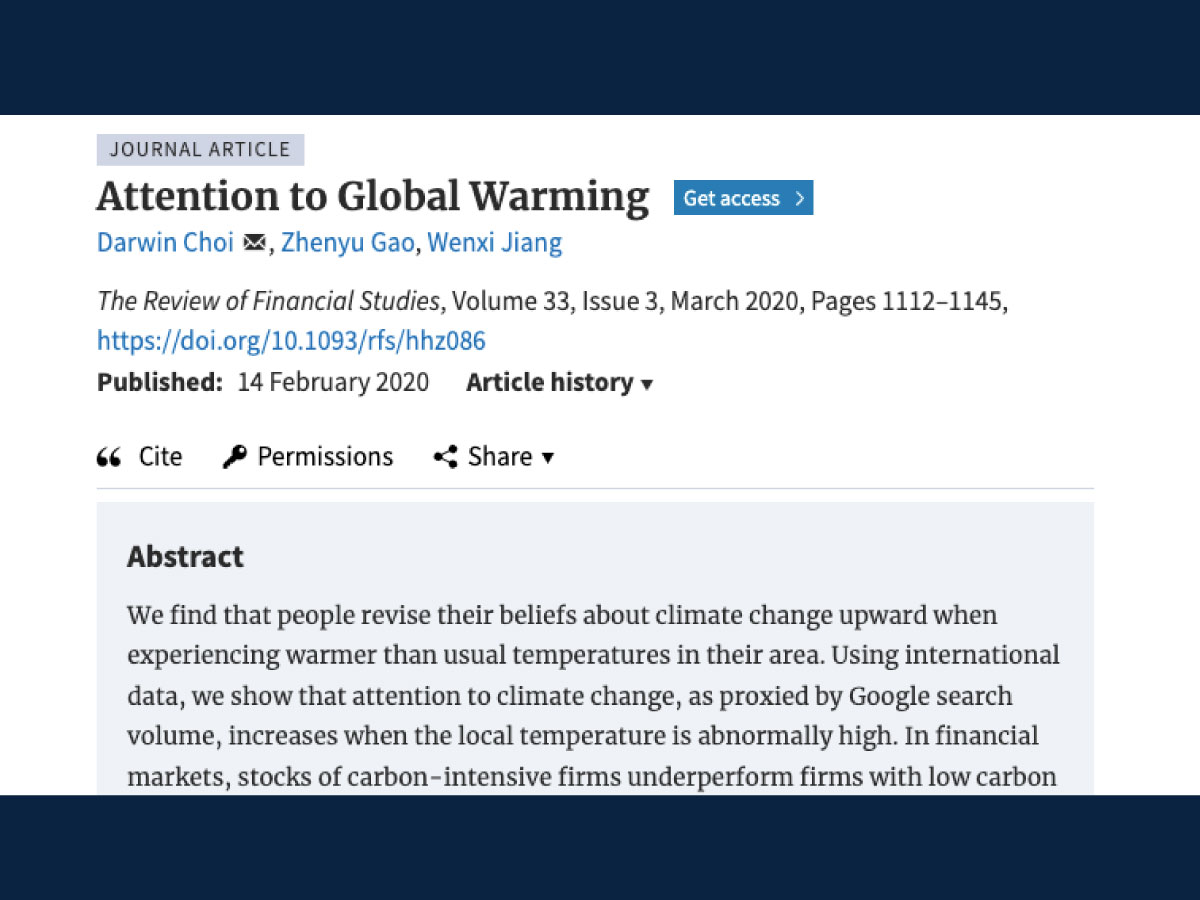1200x900 pixels.
Task: Open the Permissions link
Action: tap(325, 457)
